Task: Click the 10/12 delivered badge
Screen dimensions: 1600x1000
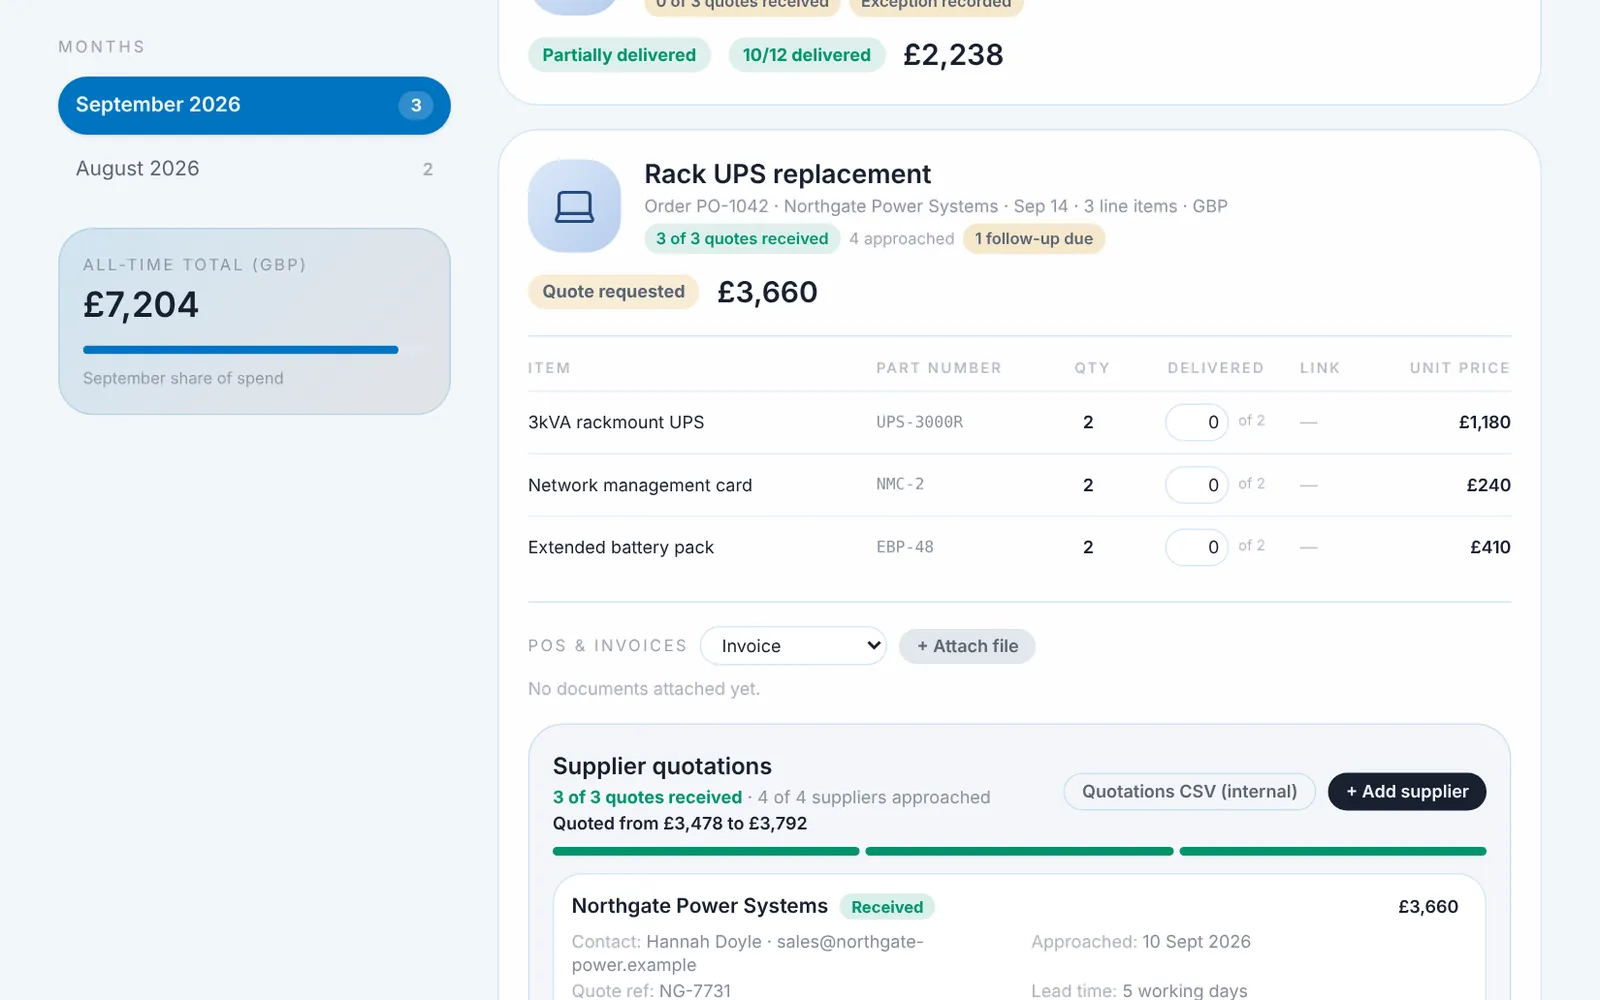Action: (x=806, y=55)
